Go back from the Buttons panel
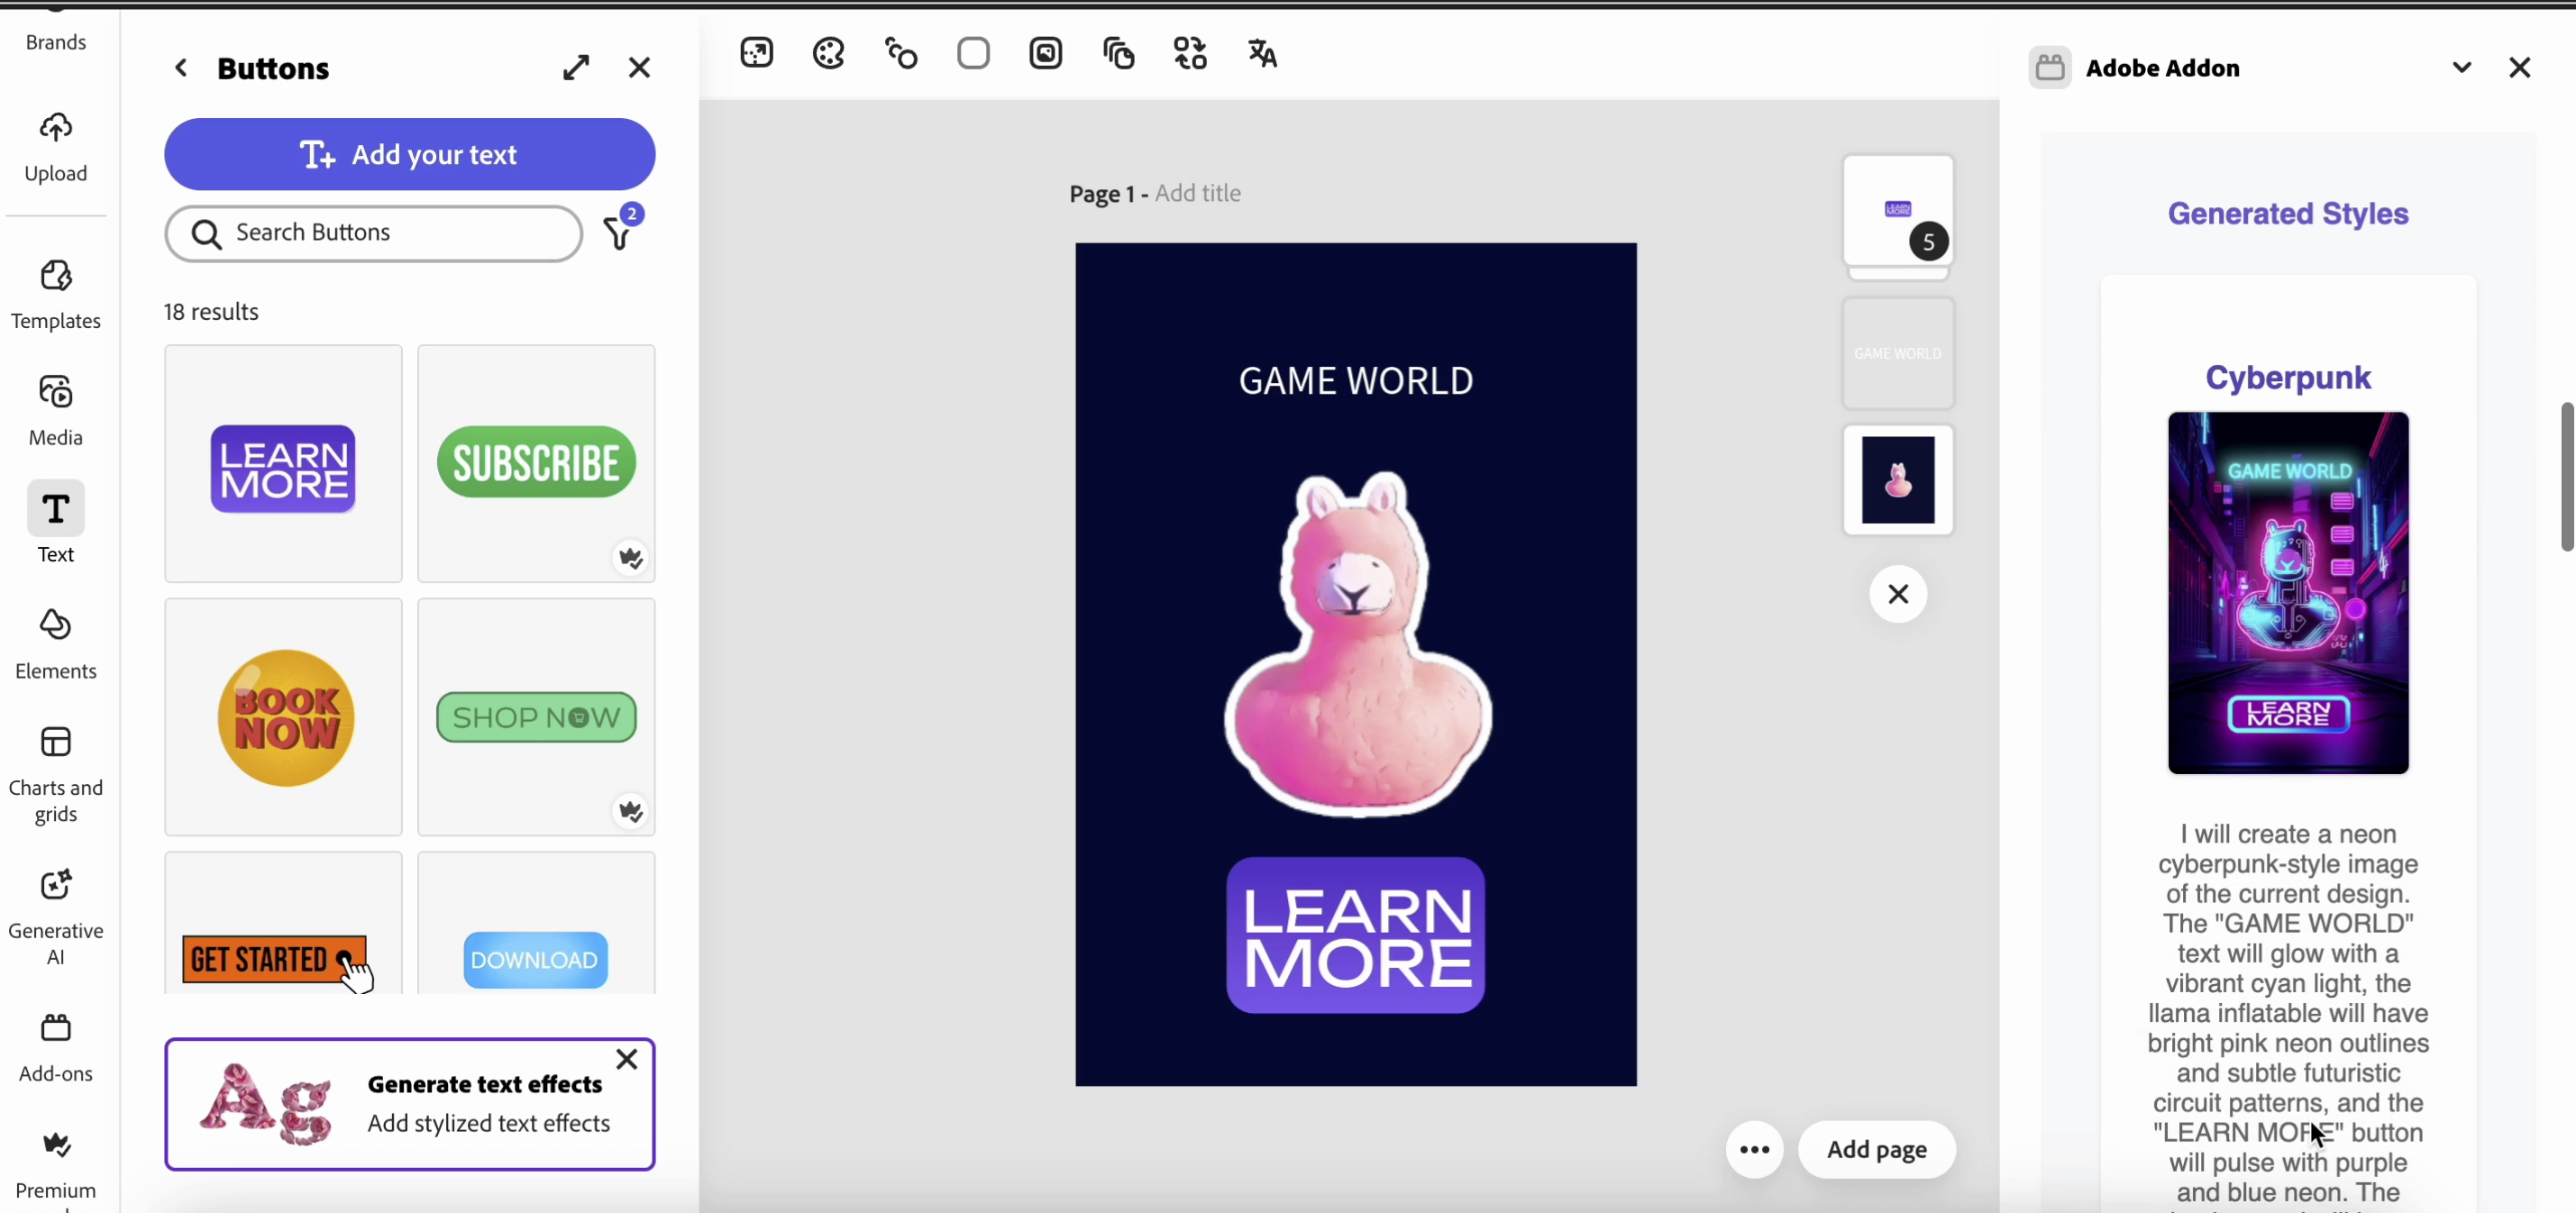 tap(181, 68)
